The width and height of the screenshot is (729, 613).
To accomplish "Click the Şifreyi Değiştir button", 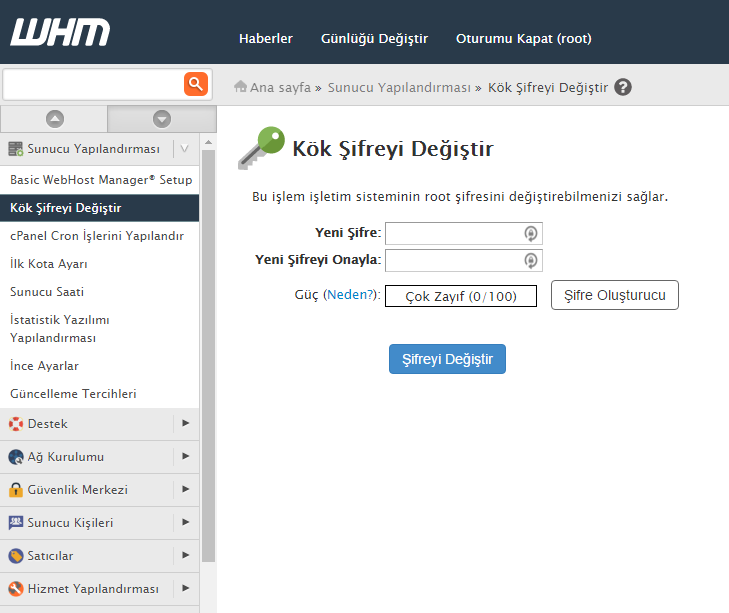I will click(447, 359).
